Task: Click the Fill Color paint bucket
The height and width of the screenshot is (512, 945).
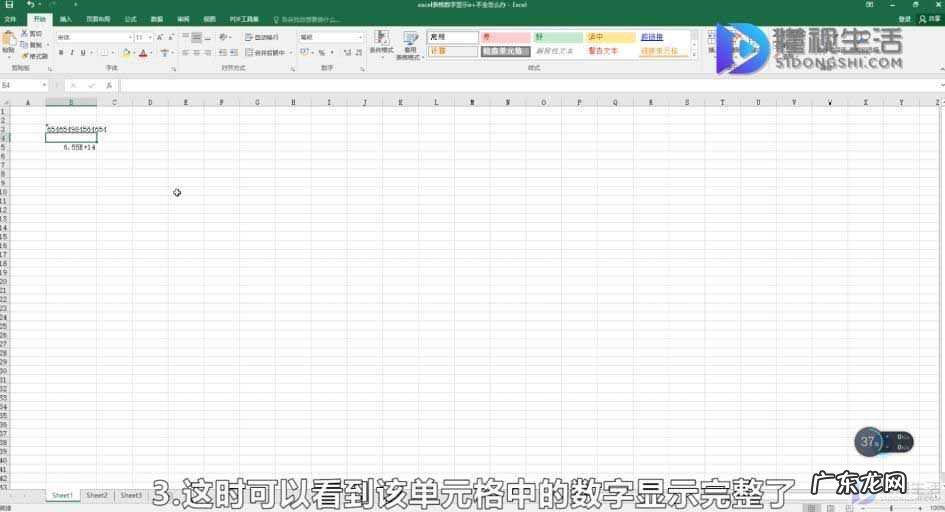Action: (126, 53)
